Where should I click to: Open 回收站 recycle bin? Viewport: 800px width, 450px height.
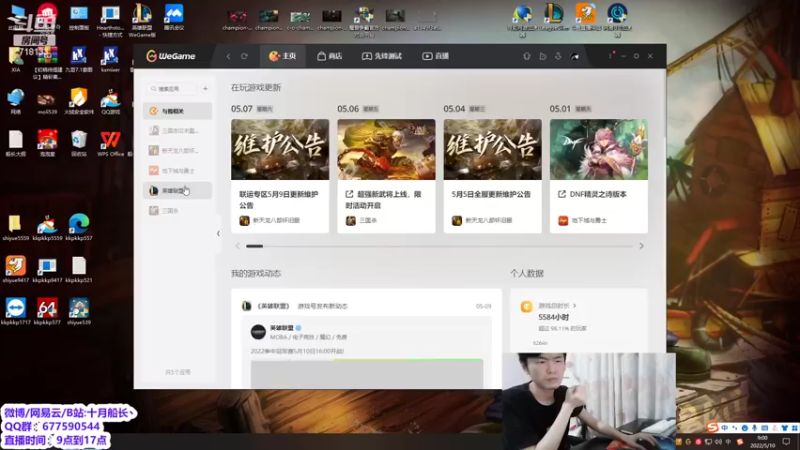coord(79,143)
